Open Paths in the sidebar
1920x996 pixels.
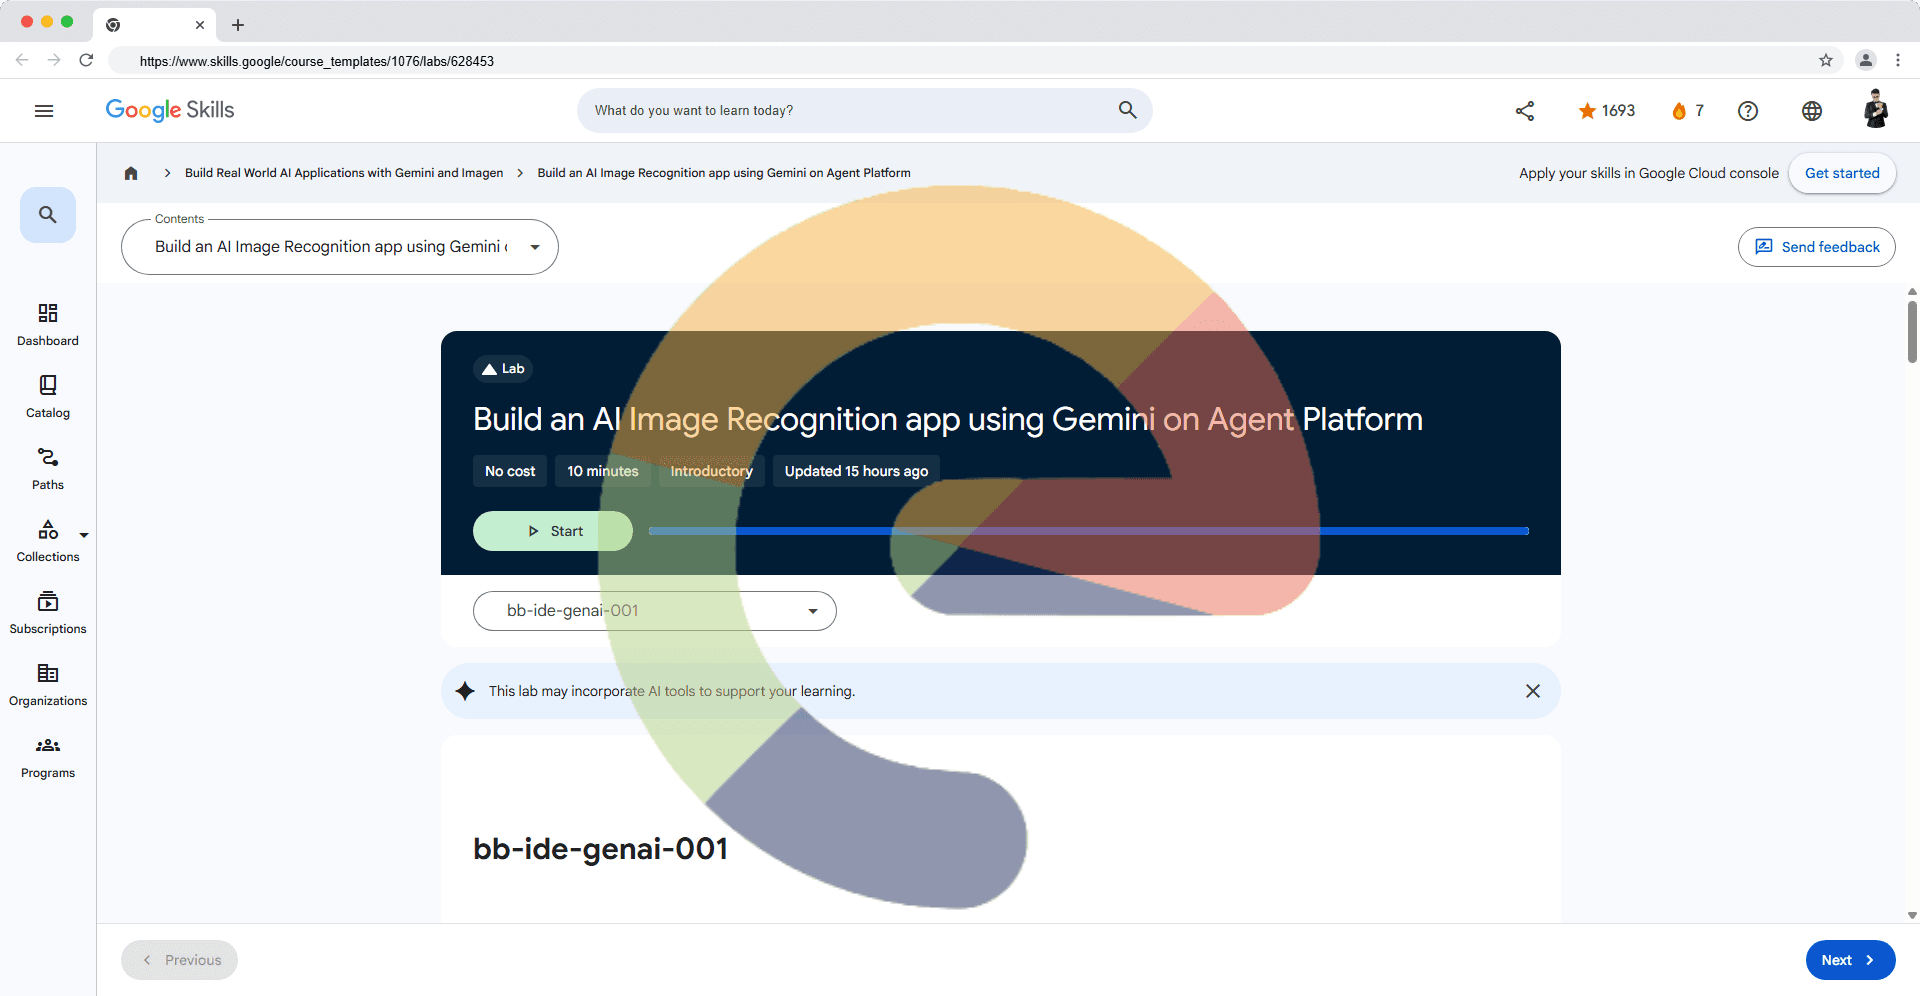[x=48, y=469]
